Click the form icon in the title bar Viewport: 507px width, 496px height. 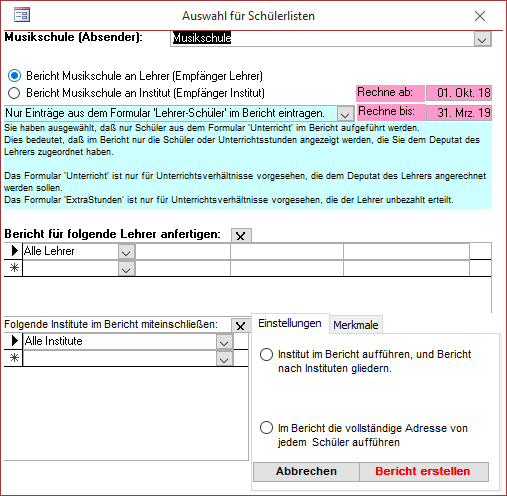coord(22,15)
